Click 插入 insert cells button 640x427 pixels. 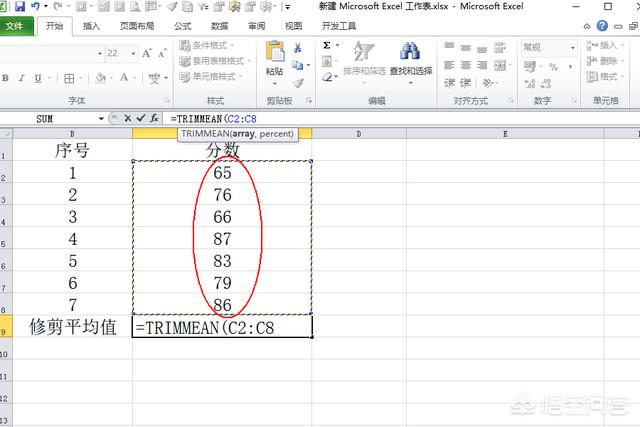(x=605, y=45)
